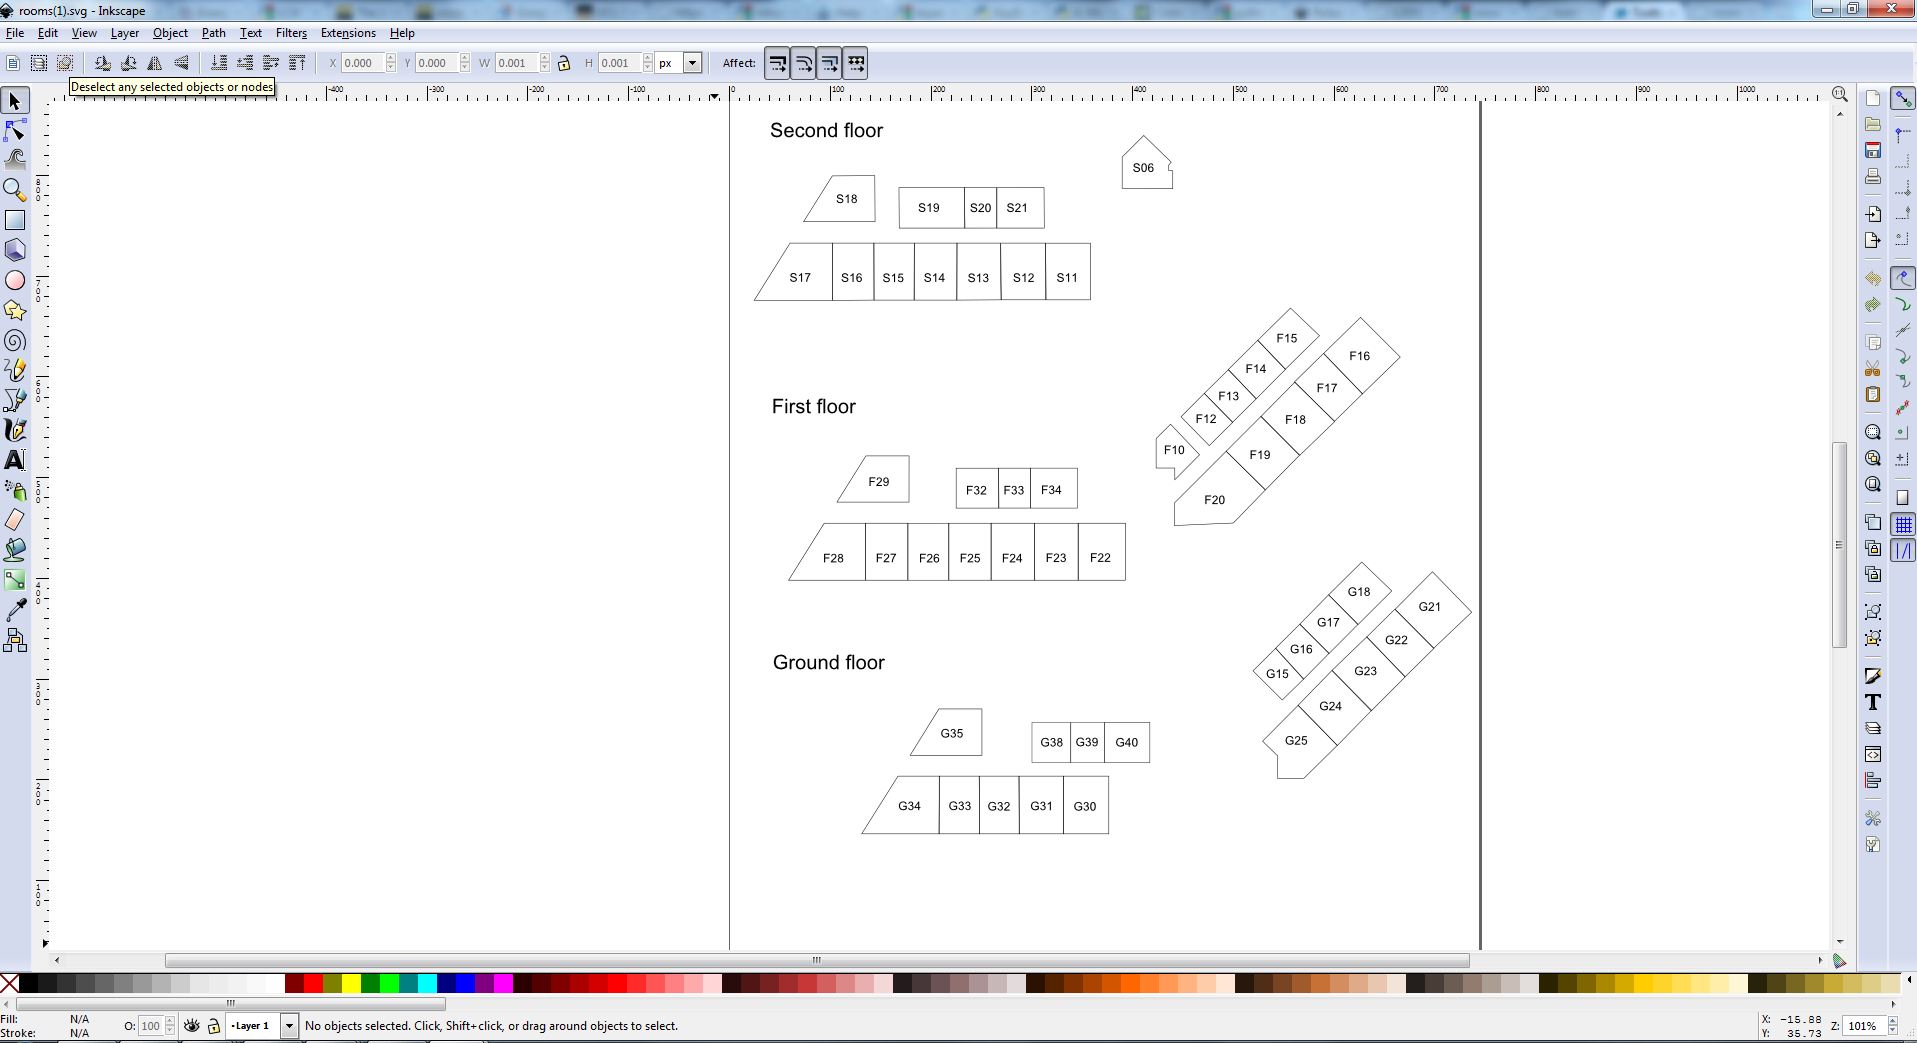Open the Extensions menu
The height and width of the screenshot is (1043, 1917).
[348, 33]
